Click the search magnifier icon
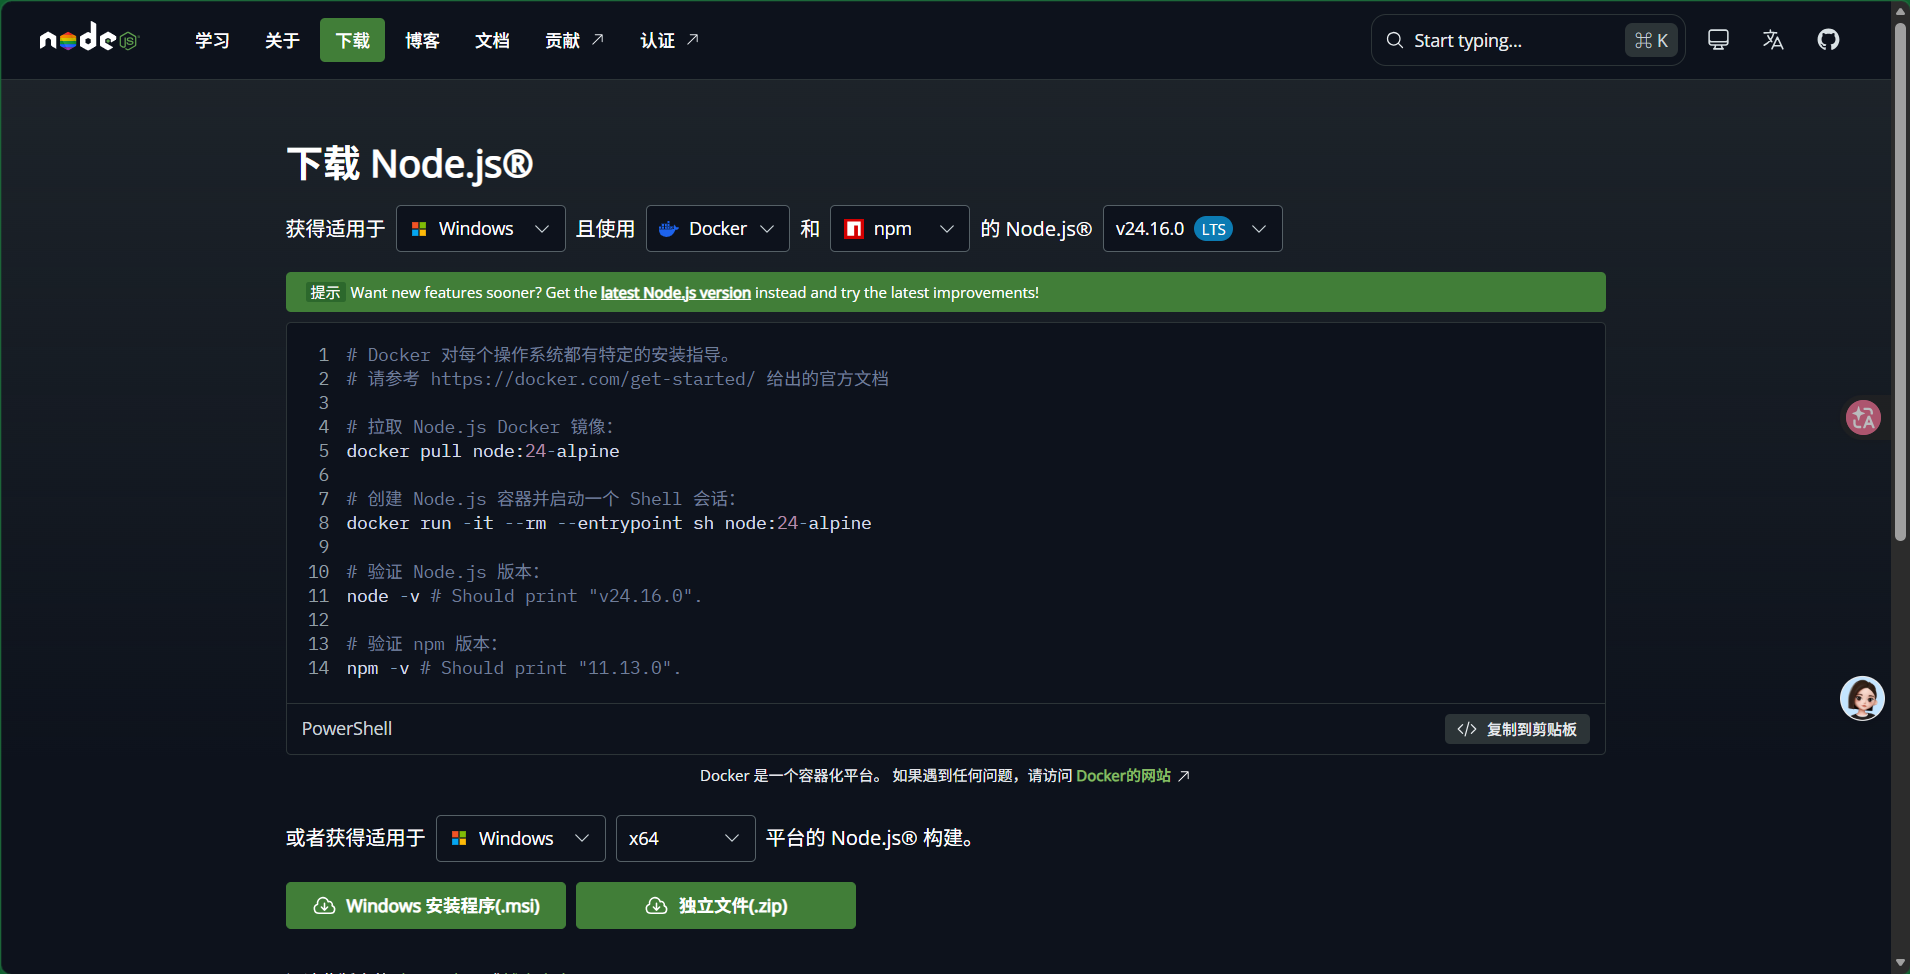This screenshot has height=974, width=1910. pyautogui.click(x=1395, y=40)
